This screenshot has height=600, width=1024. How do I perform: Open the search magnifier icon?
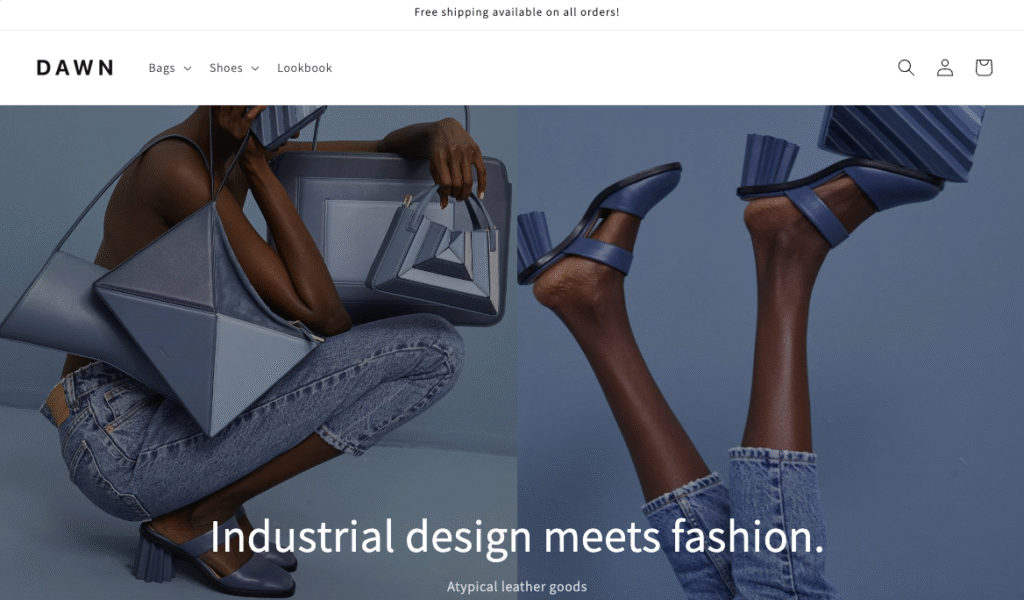click(x=906, y=67)
